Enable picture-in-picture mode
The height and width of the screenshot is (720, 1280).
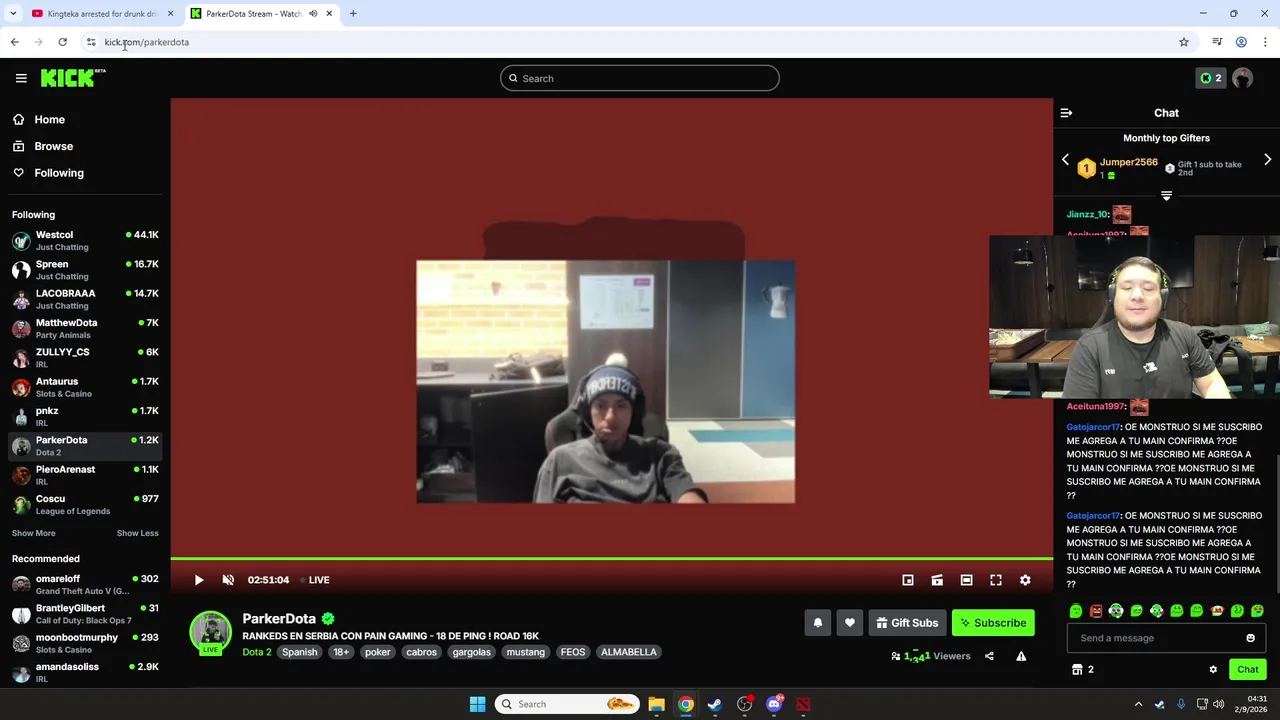(908, 580)
